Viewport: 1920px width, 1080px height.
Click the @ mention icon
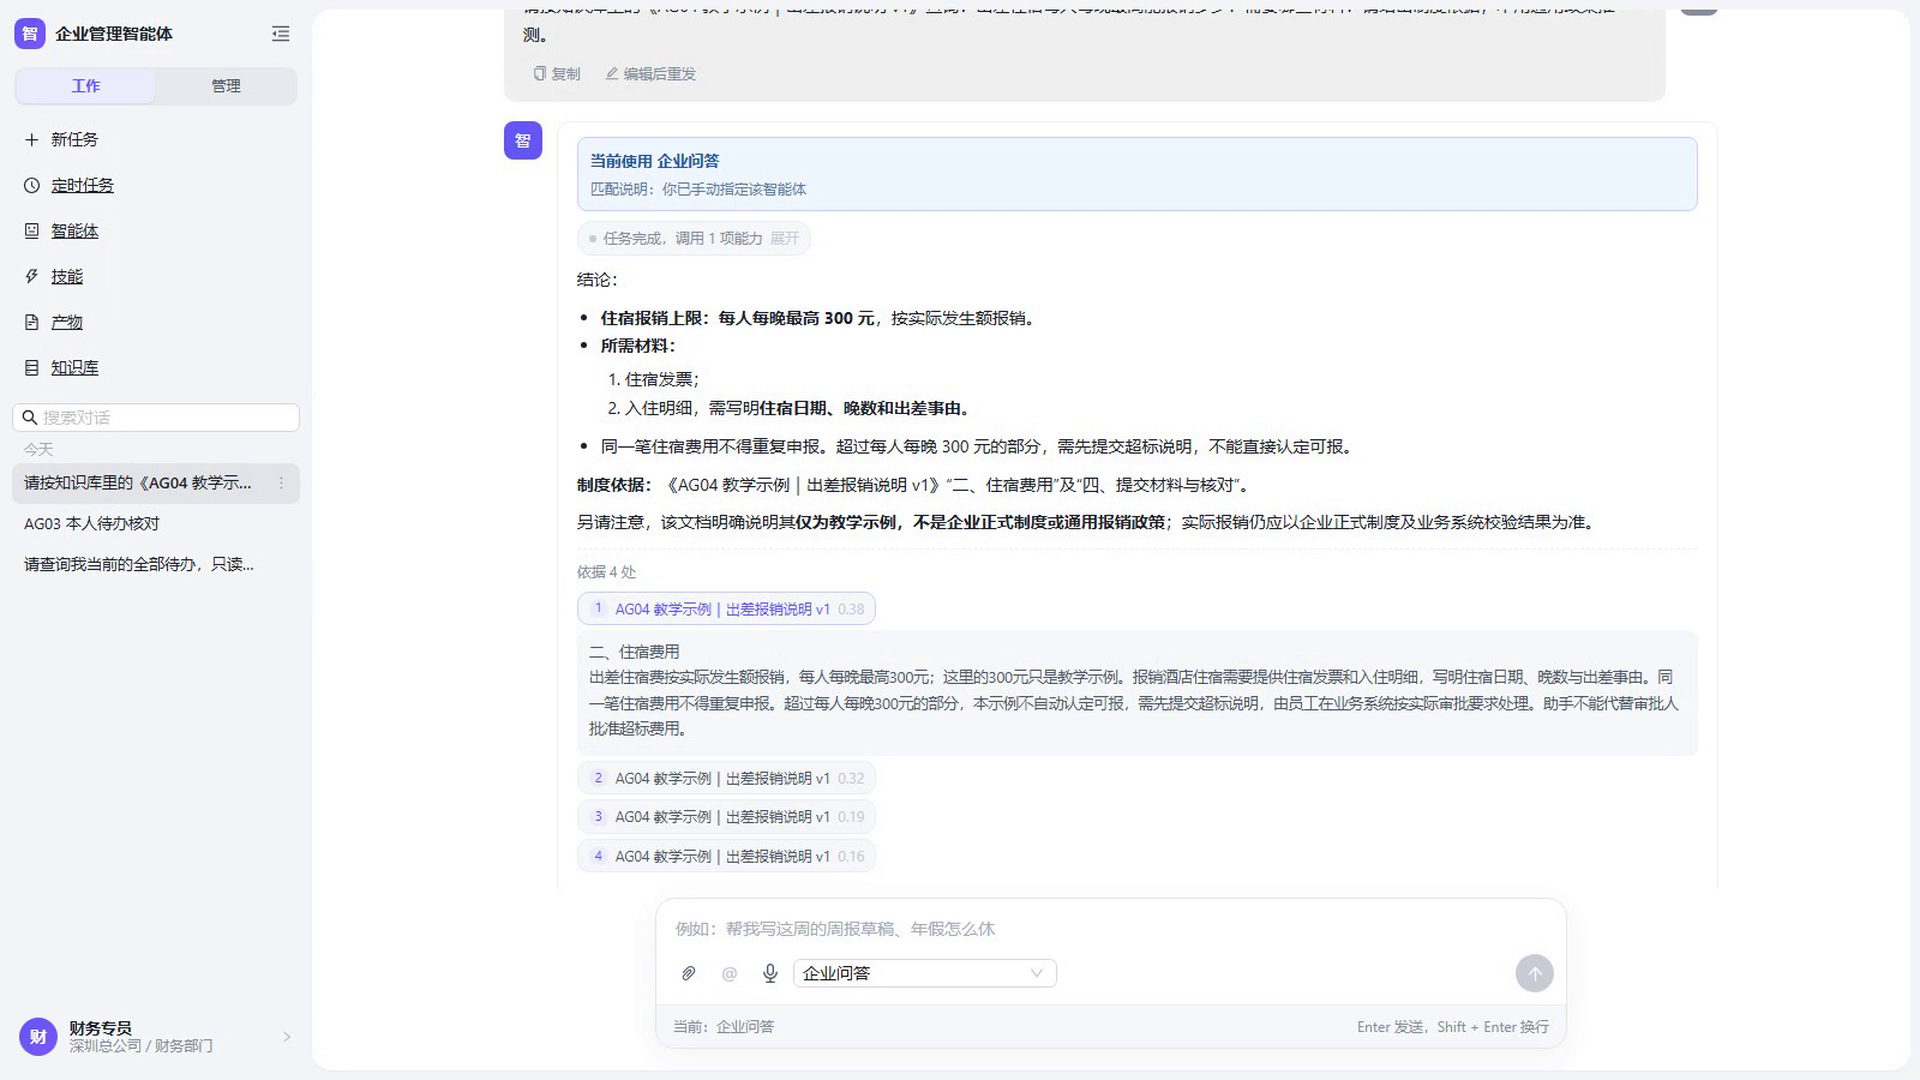729,974
